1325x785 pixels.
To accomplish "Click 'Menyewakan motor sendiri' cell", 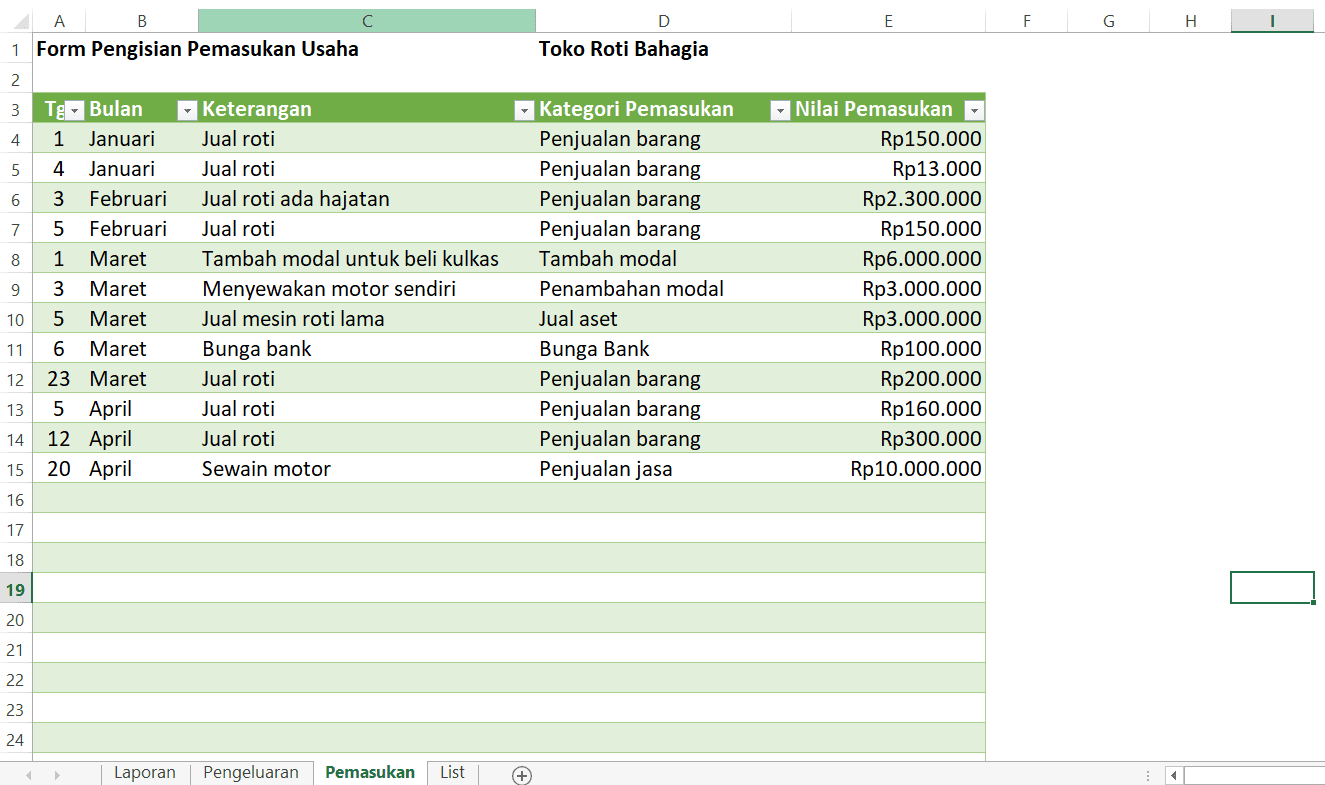I will coord(367,289).
